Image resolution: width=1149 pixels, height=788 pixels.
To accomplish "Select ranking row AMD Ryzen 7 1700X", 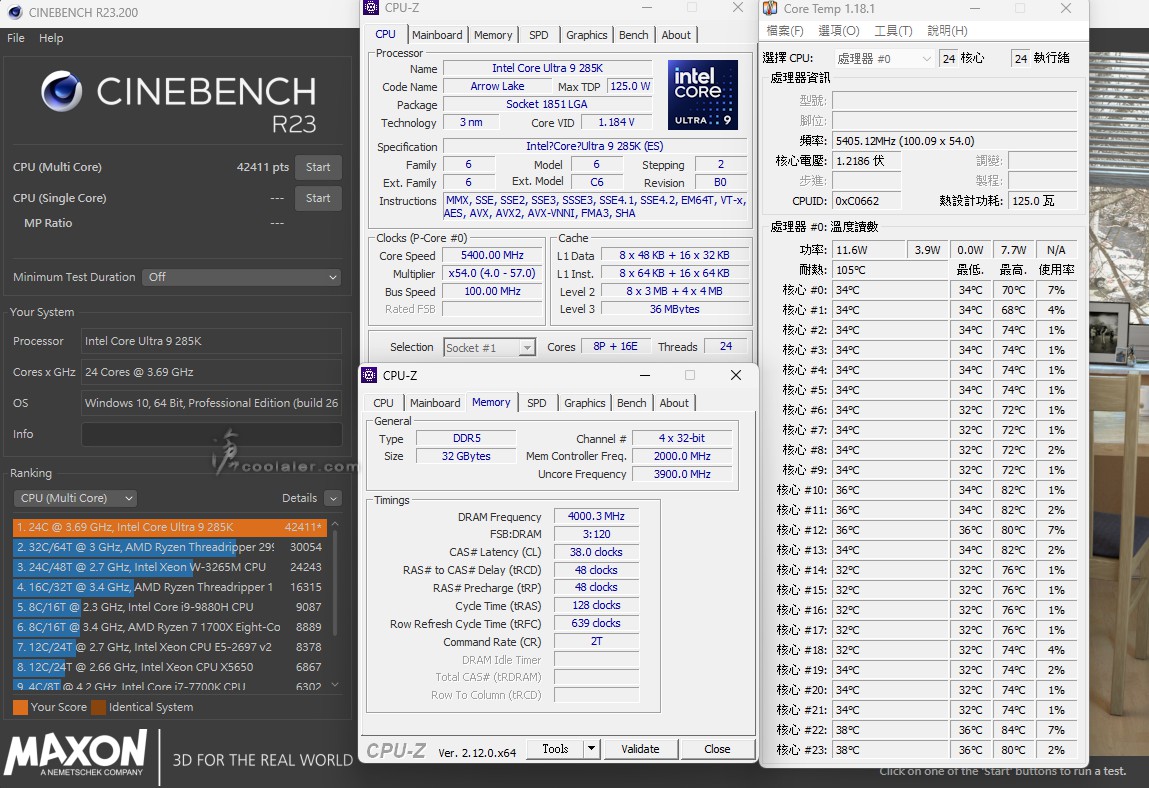I will (170, 627).
